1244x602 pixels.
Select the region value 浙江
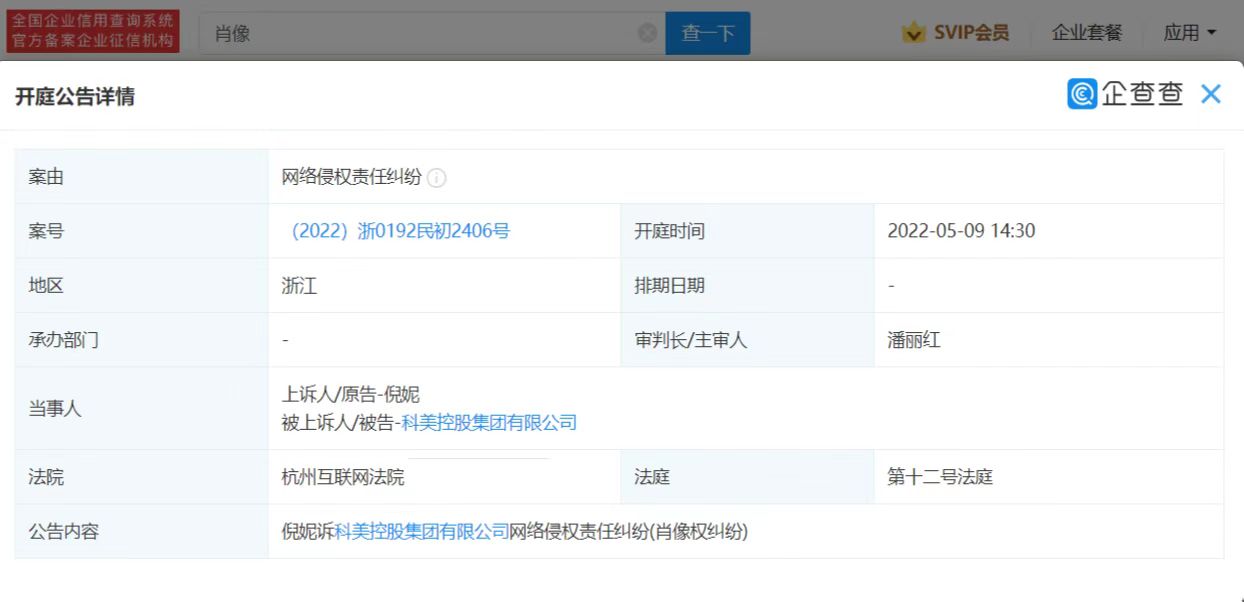[299, 286]
